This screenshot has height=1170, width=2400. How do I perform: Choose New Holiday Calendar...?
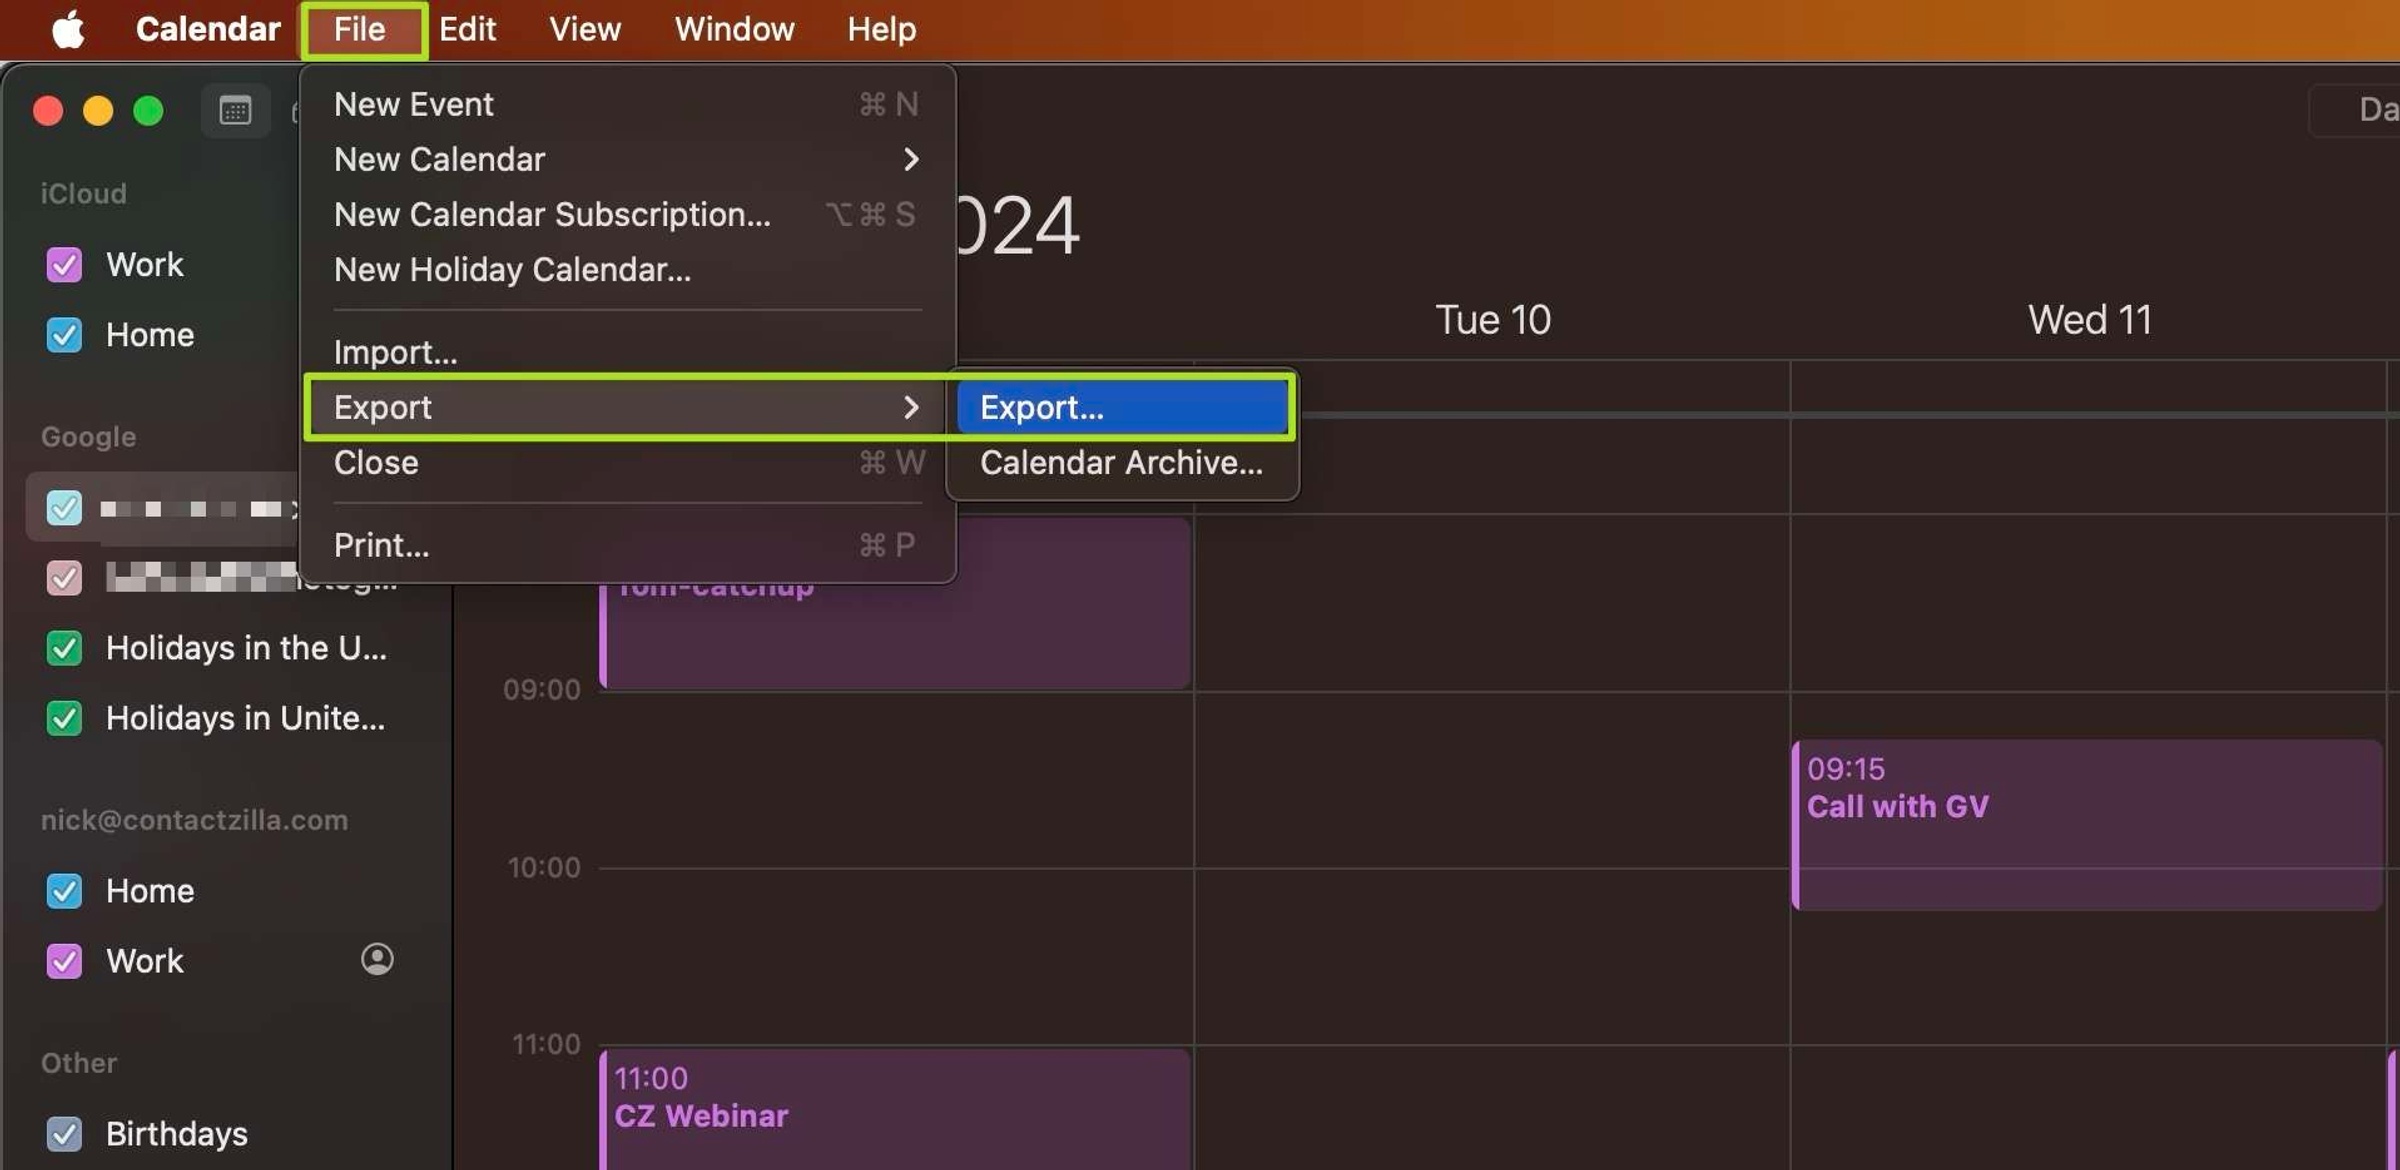(x=628, y=269)
